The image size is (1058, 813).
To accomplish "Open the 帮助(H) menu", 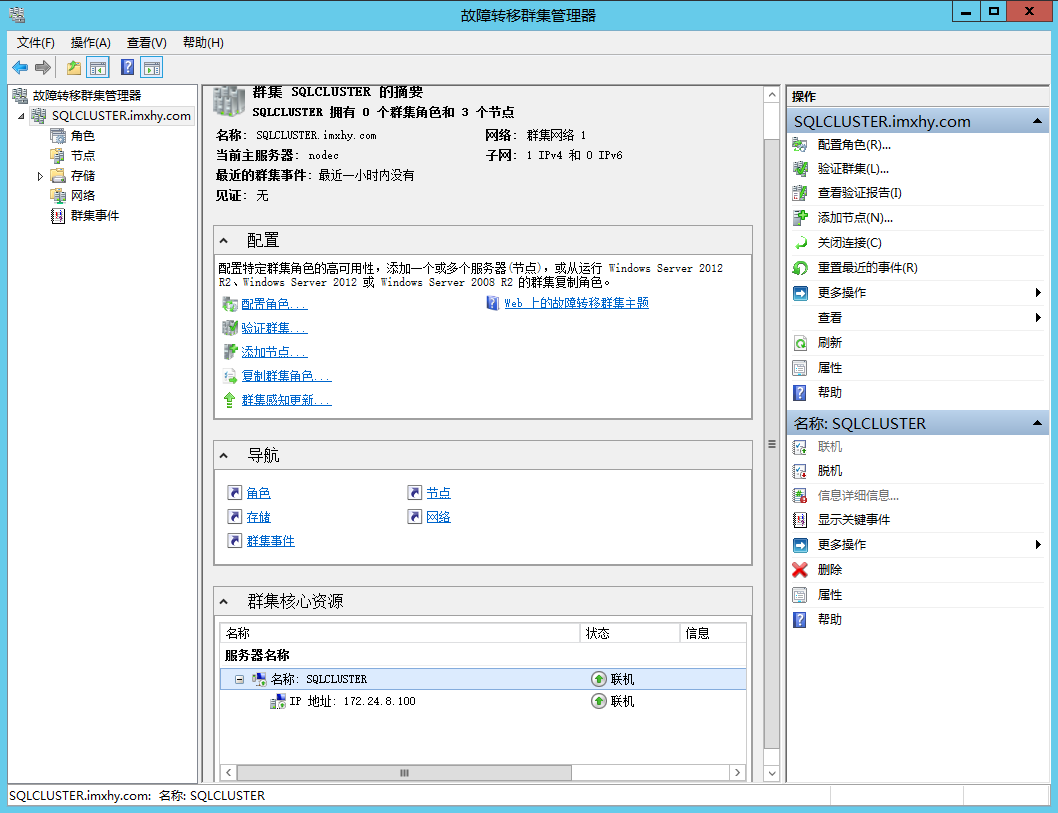I will (x=203, y=43).
